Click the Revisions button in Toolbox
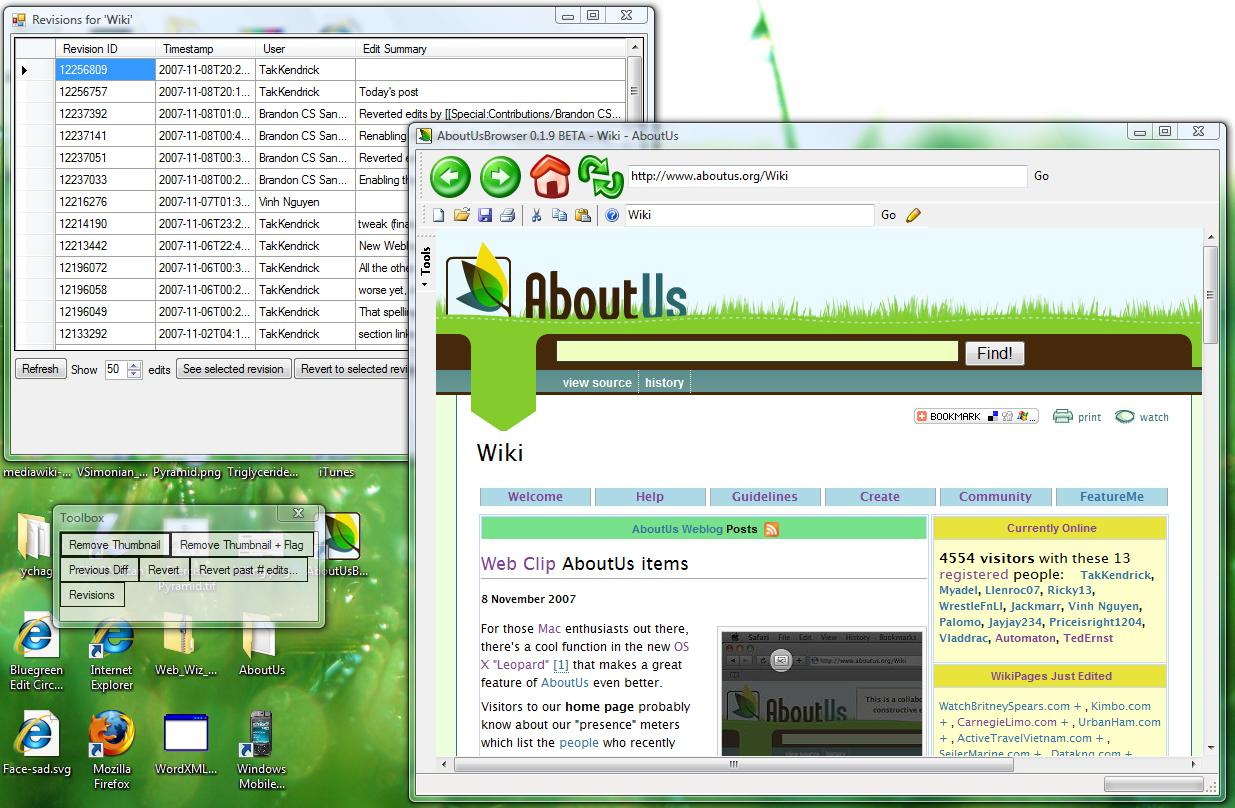 [x=92, y=595]
